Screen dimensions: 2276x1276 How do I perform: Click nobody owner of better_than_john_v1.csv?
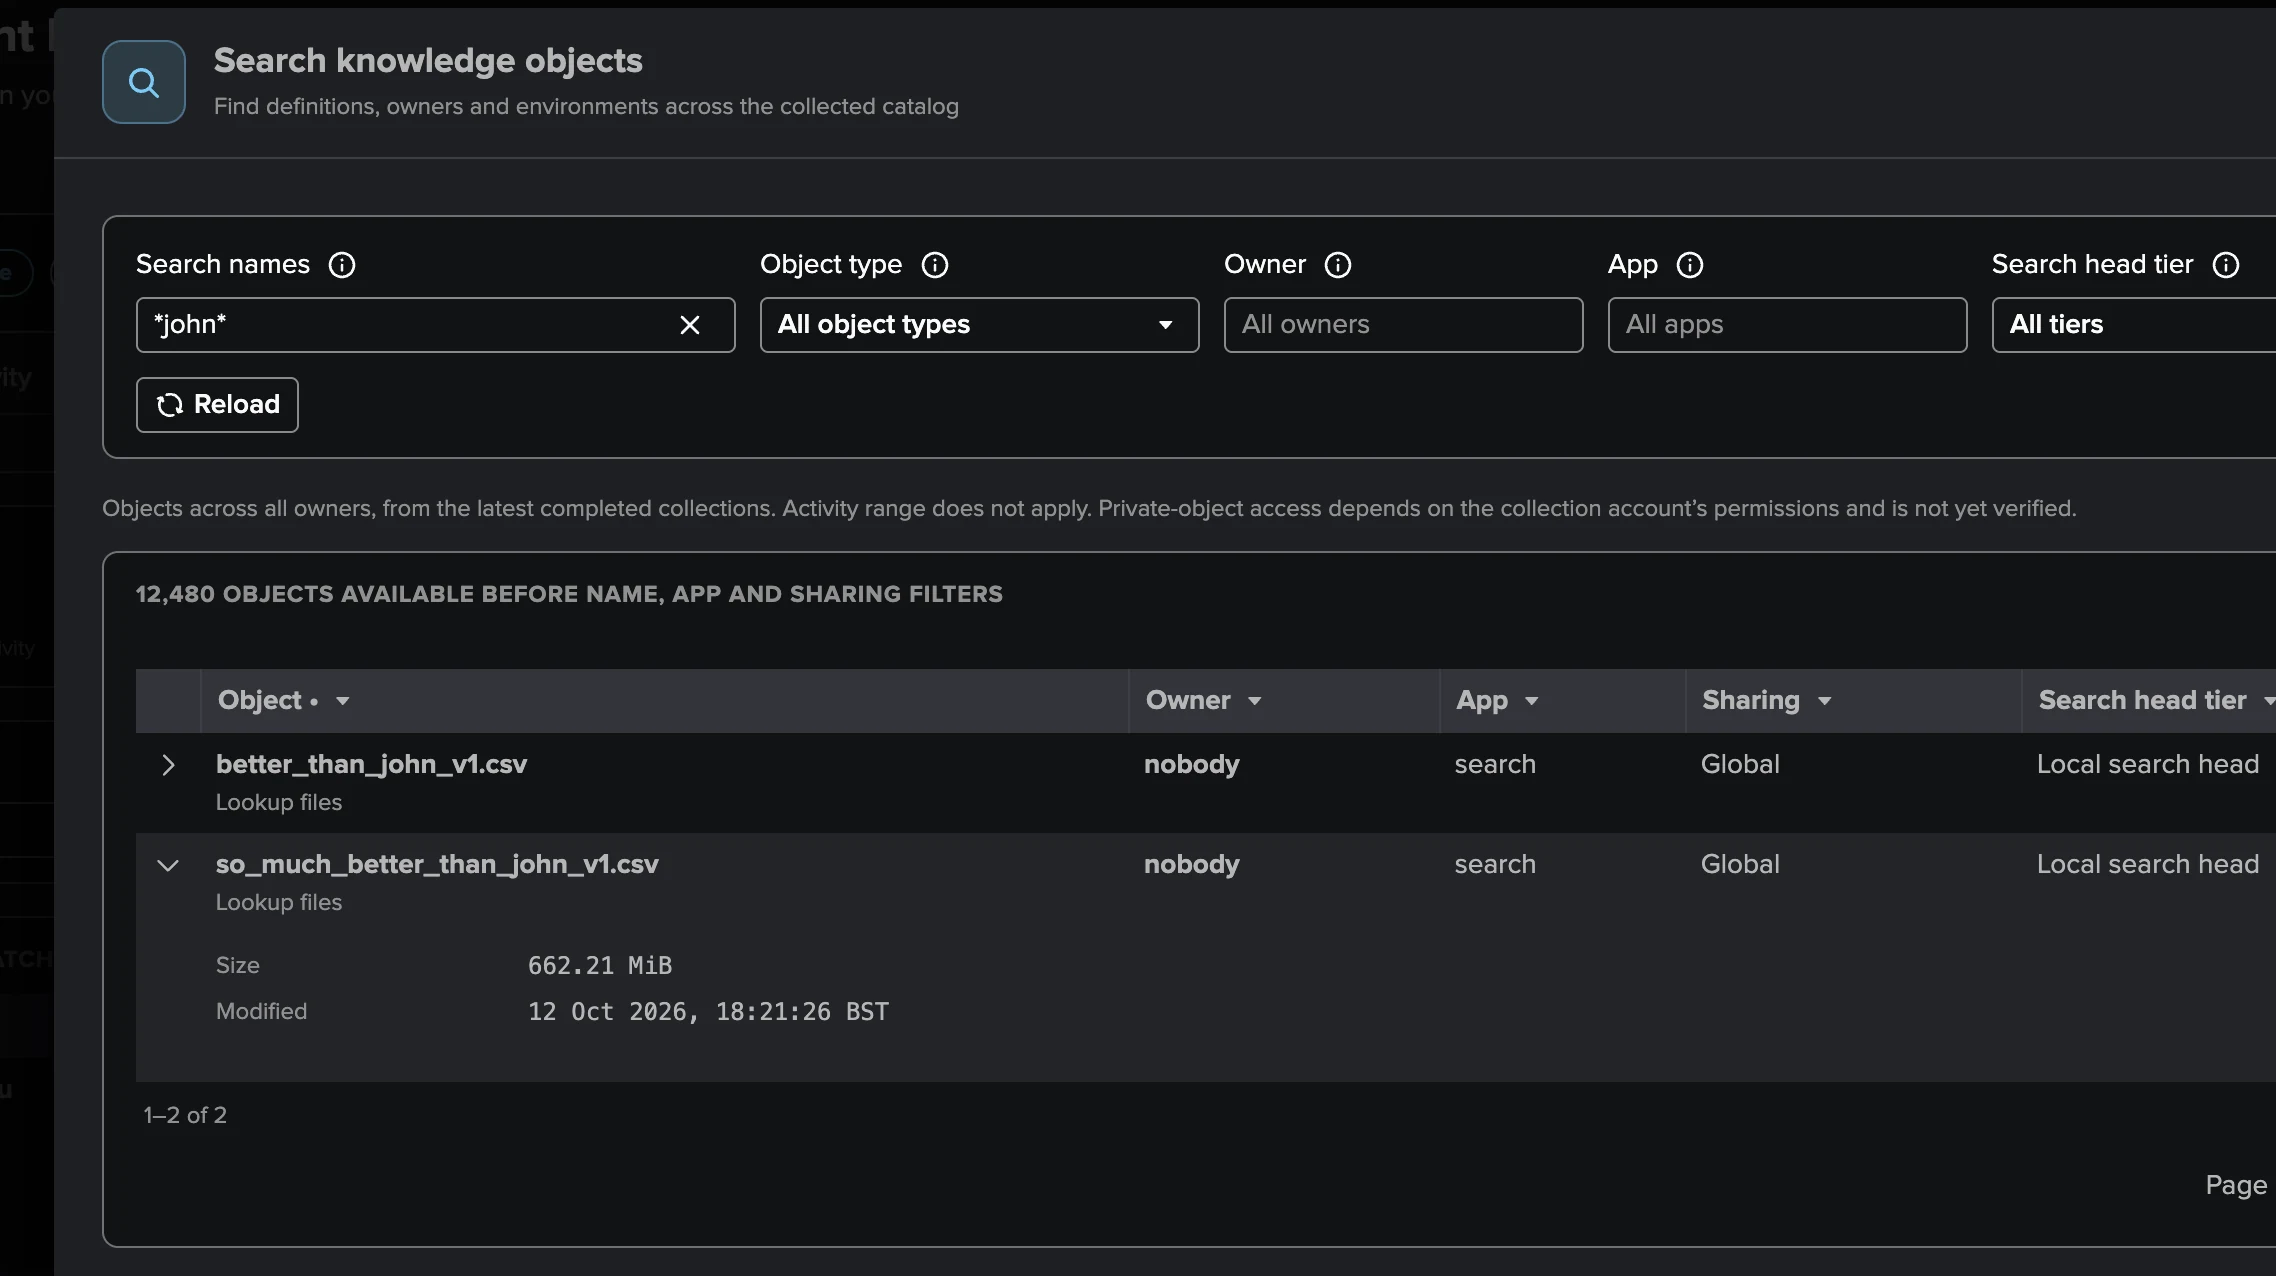[1192, 765]
